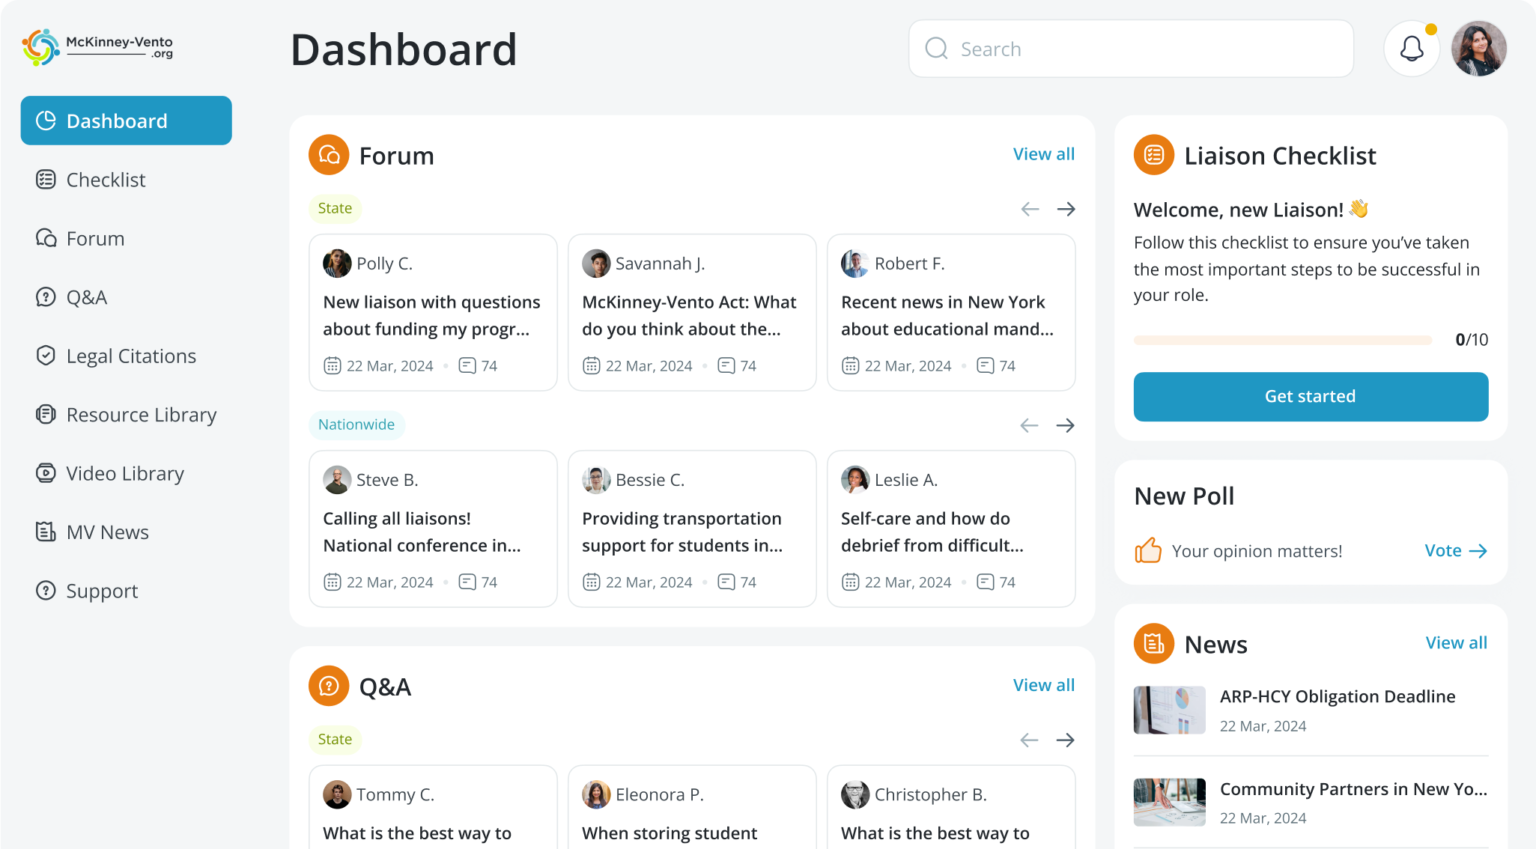Filter forum by the Nationwide tag

[357, 424]
